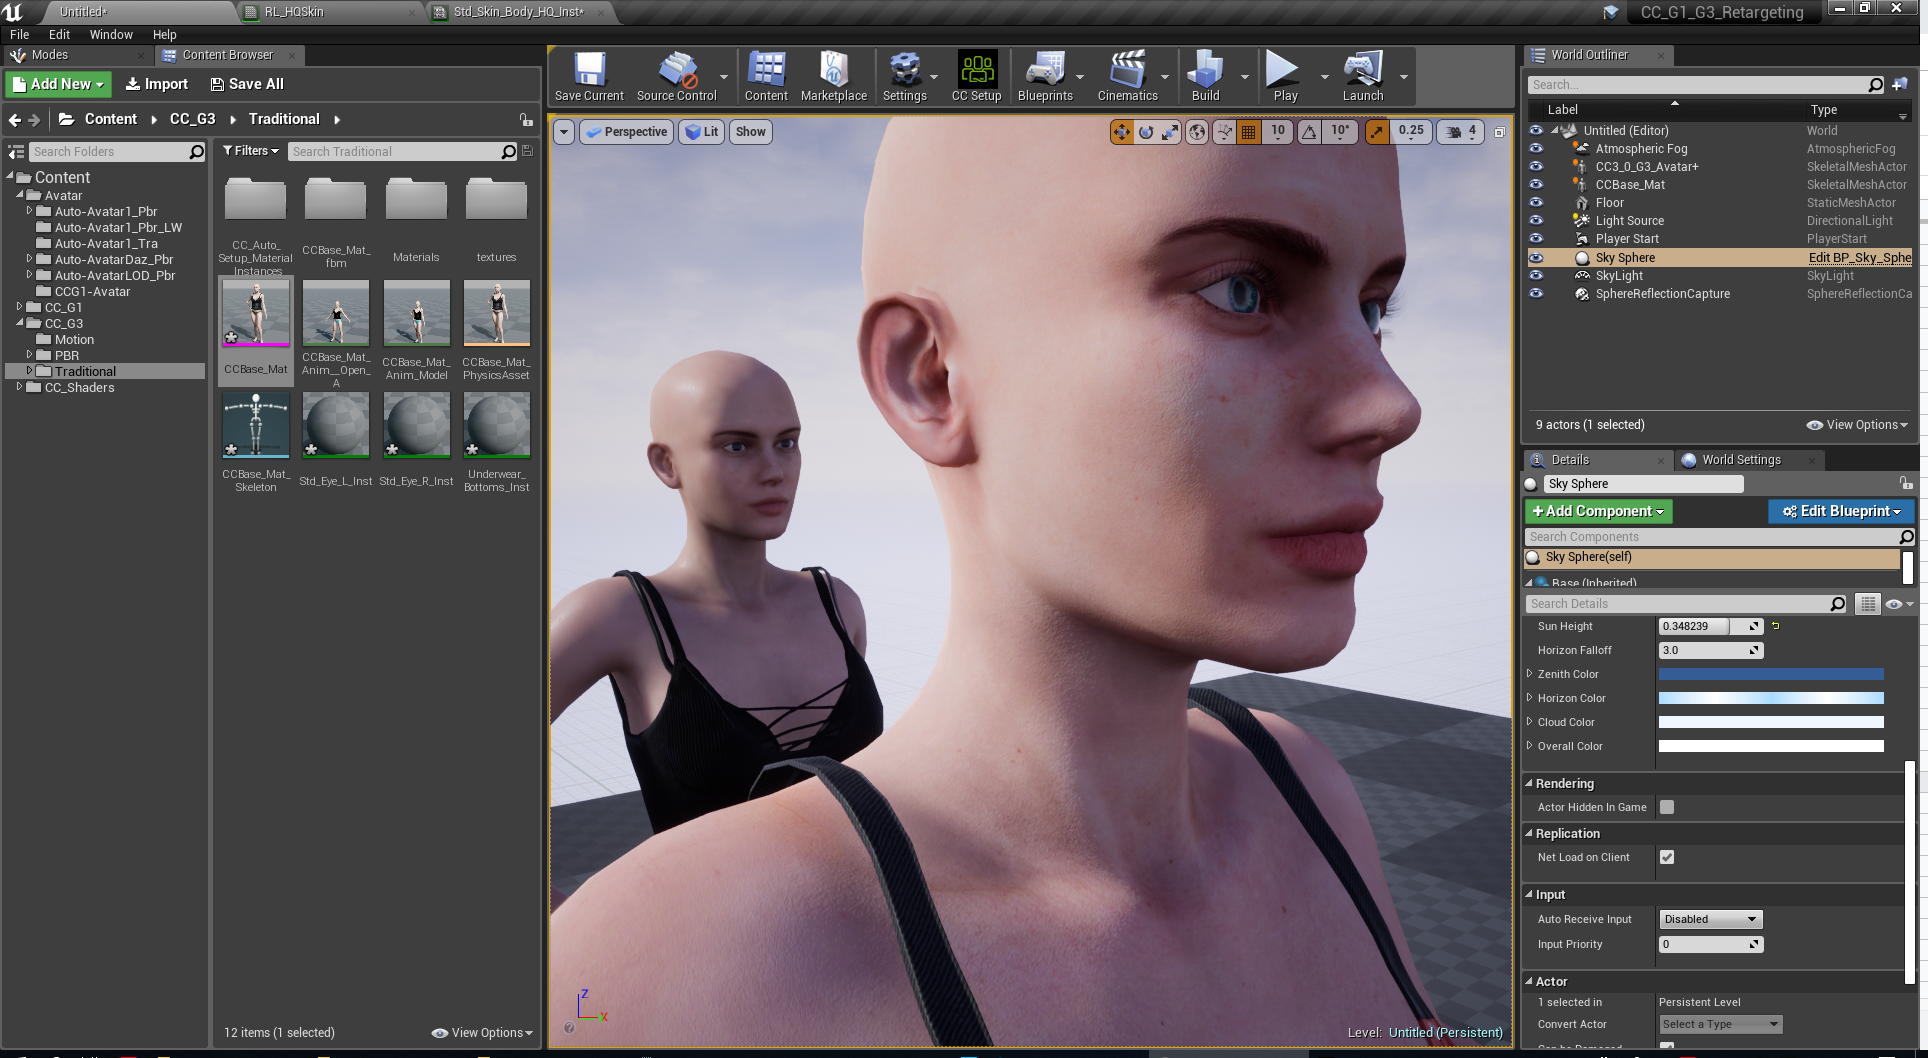Open the Content toolbar icon
The height and width of the screenshot is (1058, 1928).
(766, 77)
